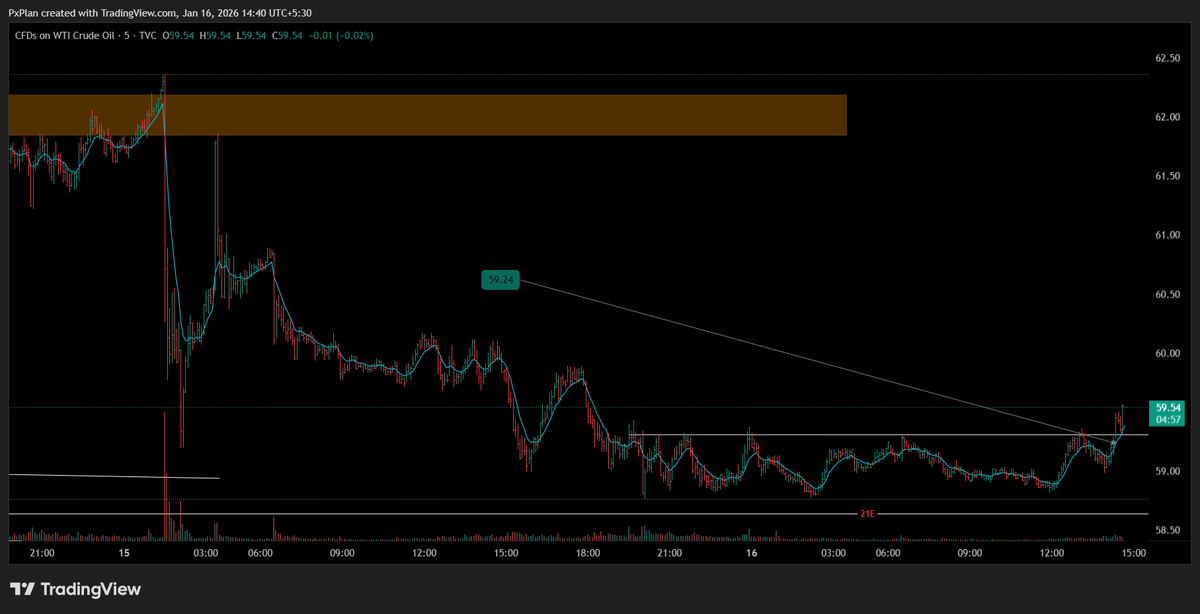Click the 60.00 price axis label
The height and width of the screenshot is (614, 1200).
1168,353
